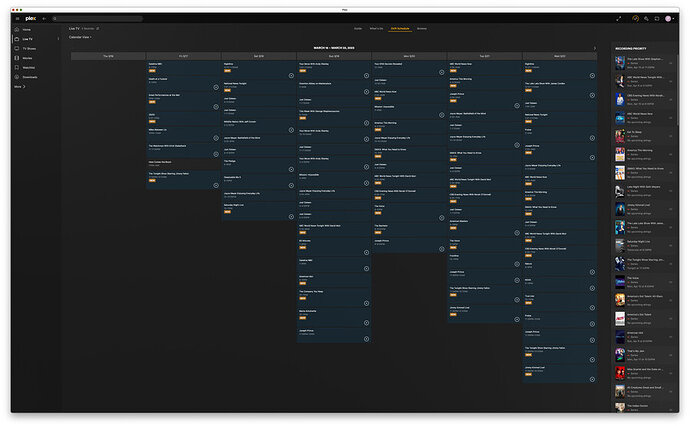
Task: Click the Recording Priority list scrollbar
Action: click(x=678, y=88)
